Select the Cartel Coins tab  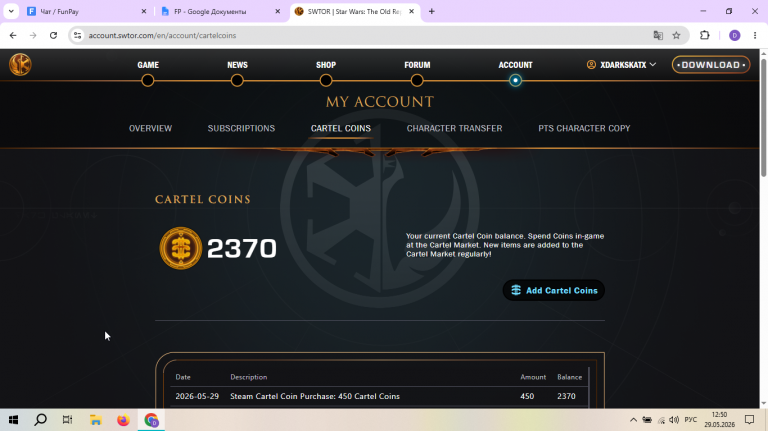[x=341, y=128]
